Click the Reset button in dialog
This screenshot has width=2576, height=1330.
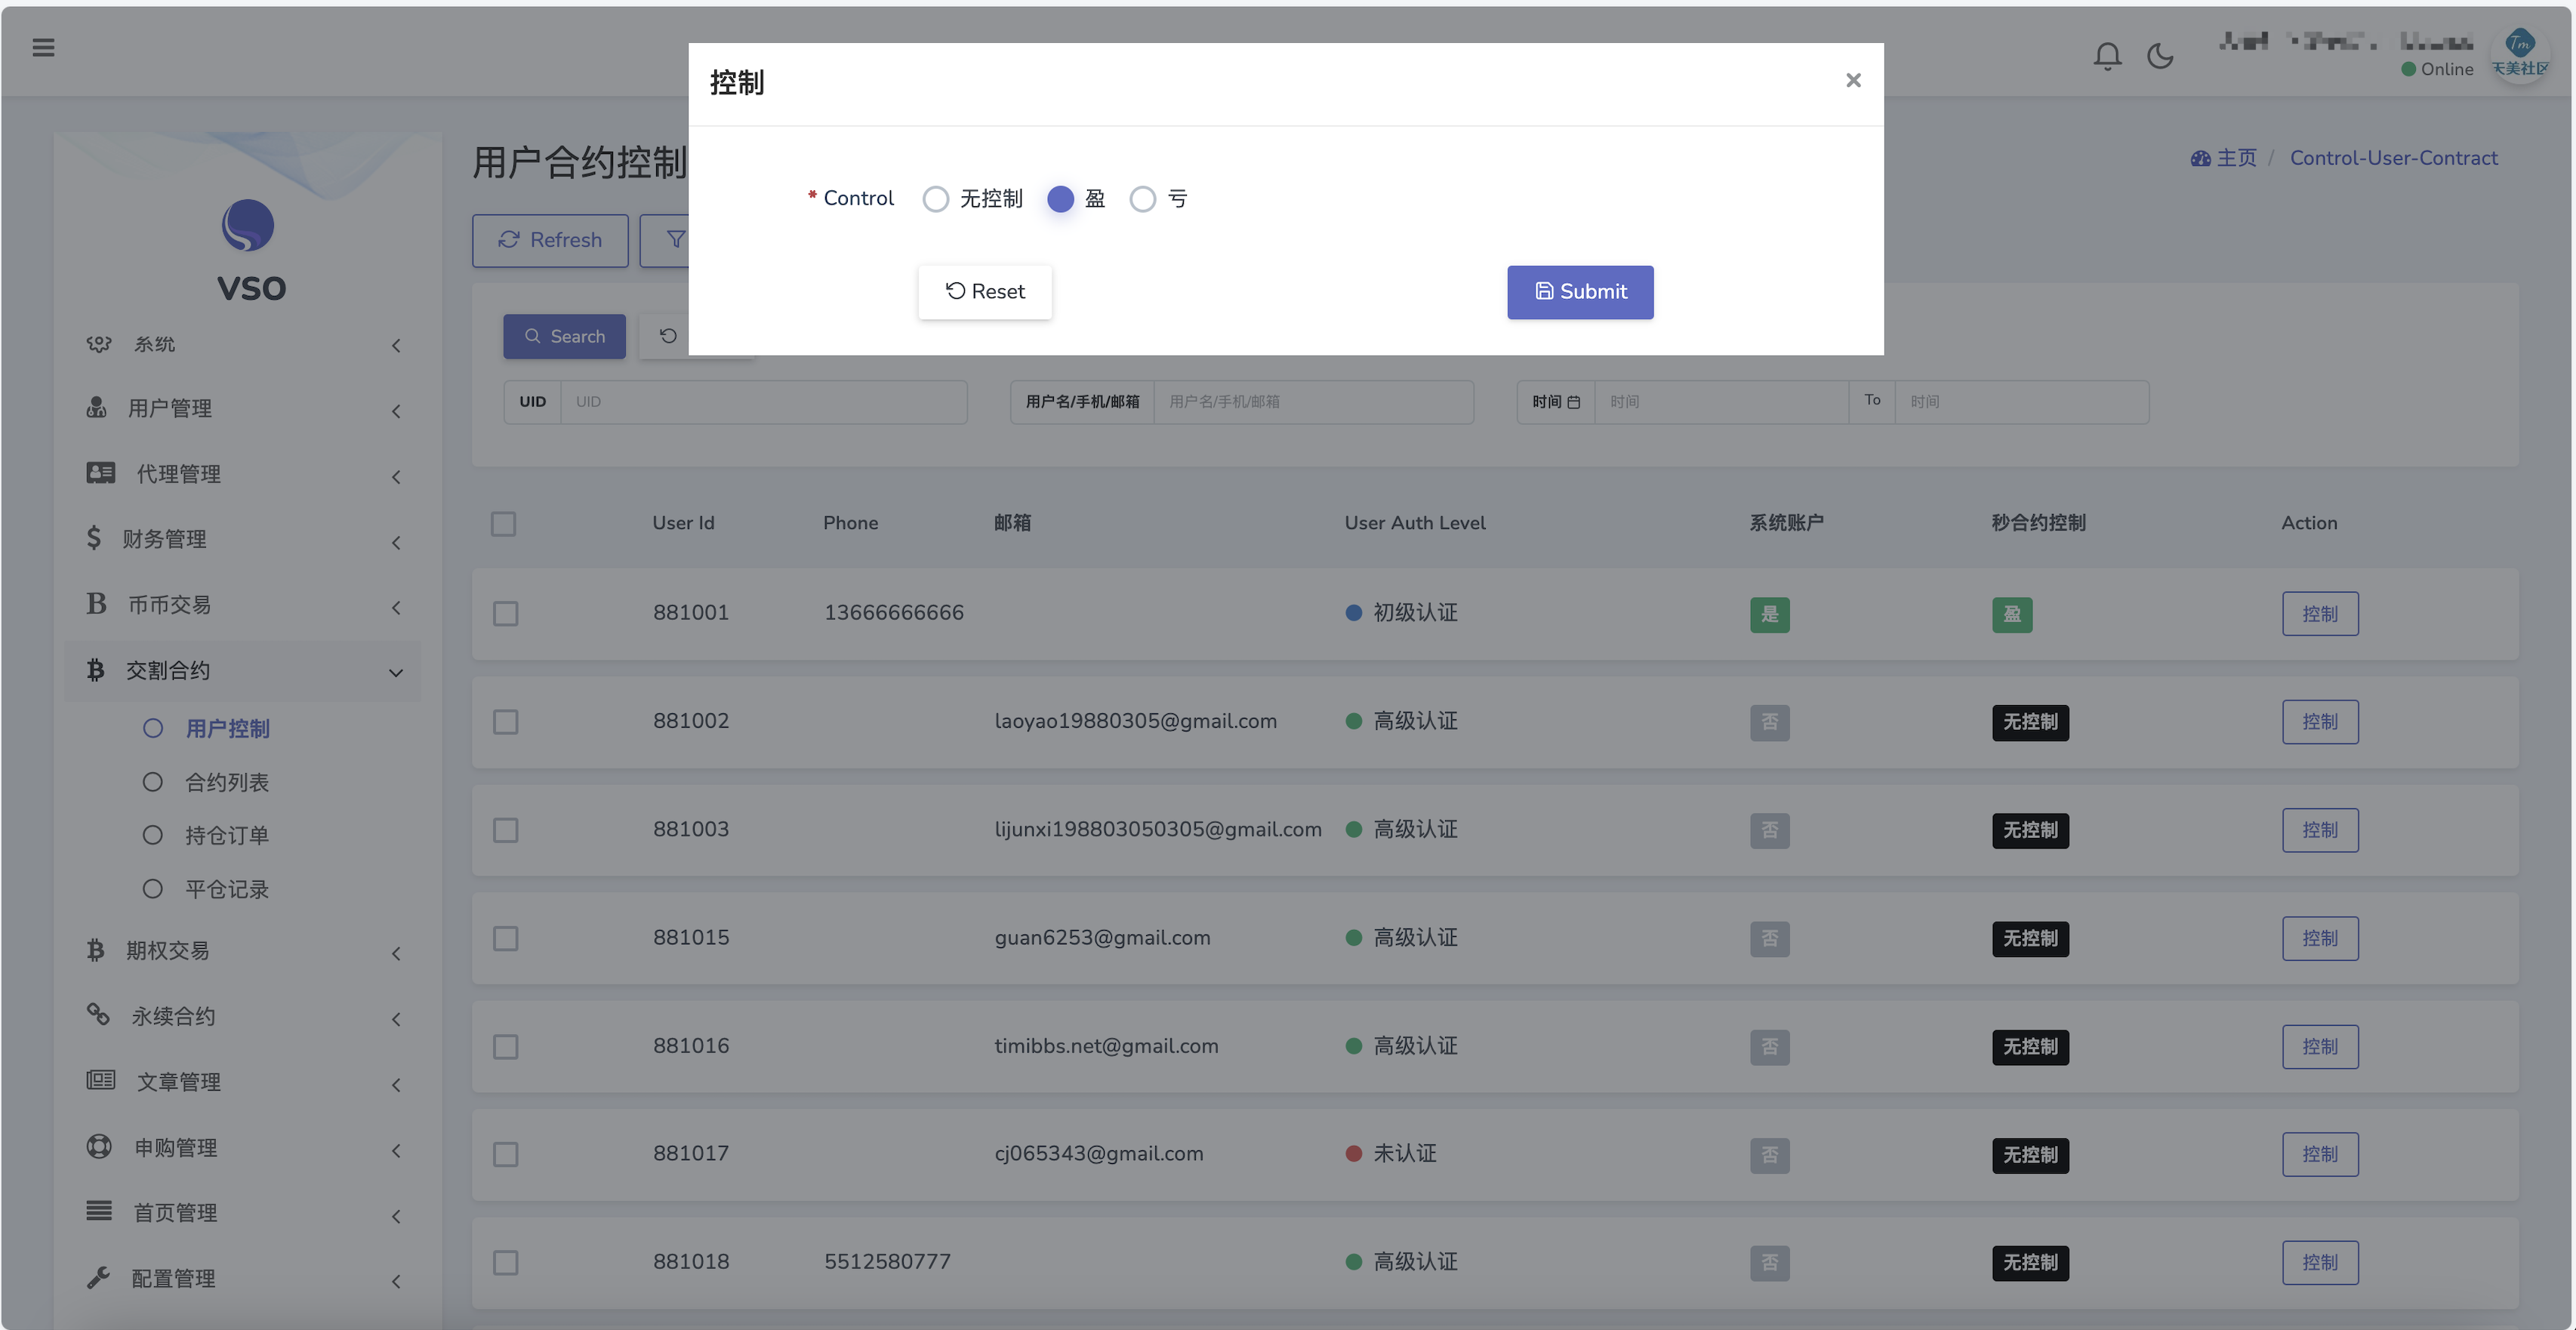984,292
